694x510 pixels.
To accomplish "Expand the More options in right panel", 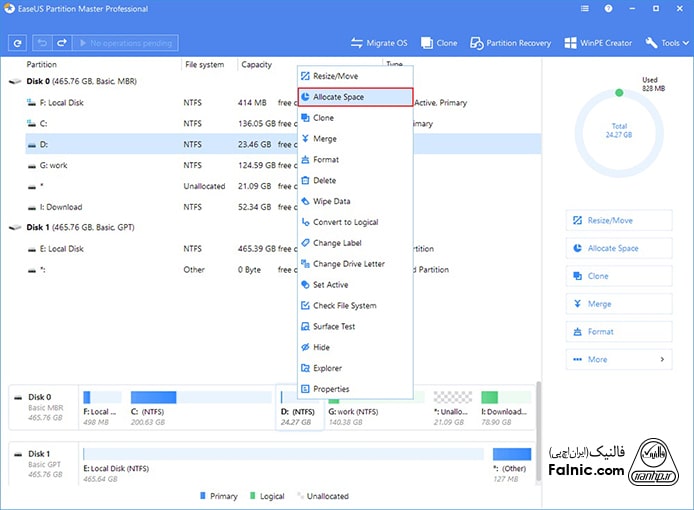I will 617,359.
